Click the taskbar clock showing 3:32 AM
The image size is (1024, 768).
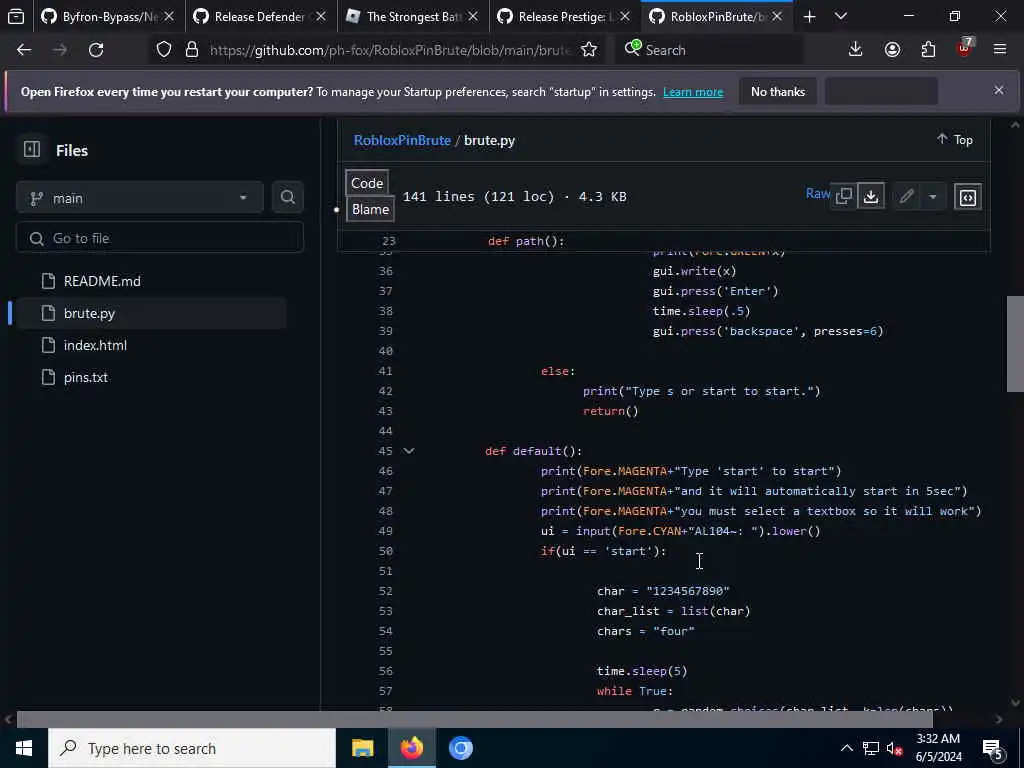pyautogui.click(x=938, y=748)
